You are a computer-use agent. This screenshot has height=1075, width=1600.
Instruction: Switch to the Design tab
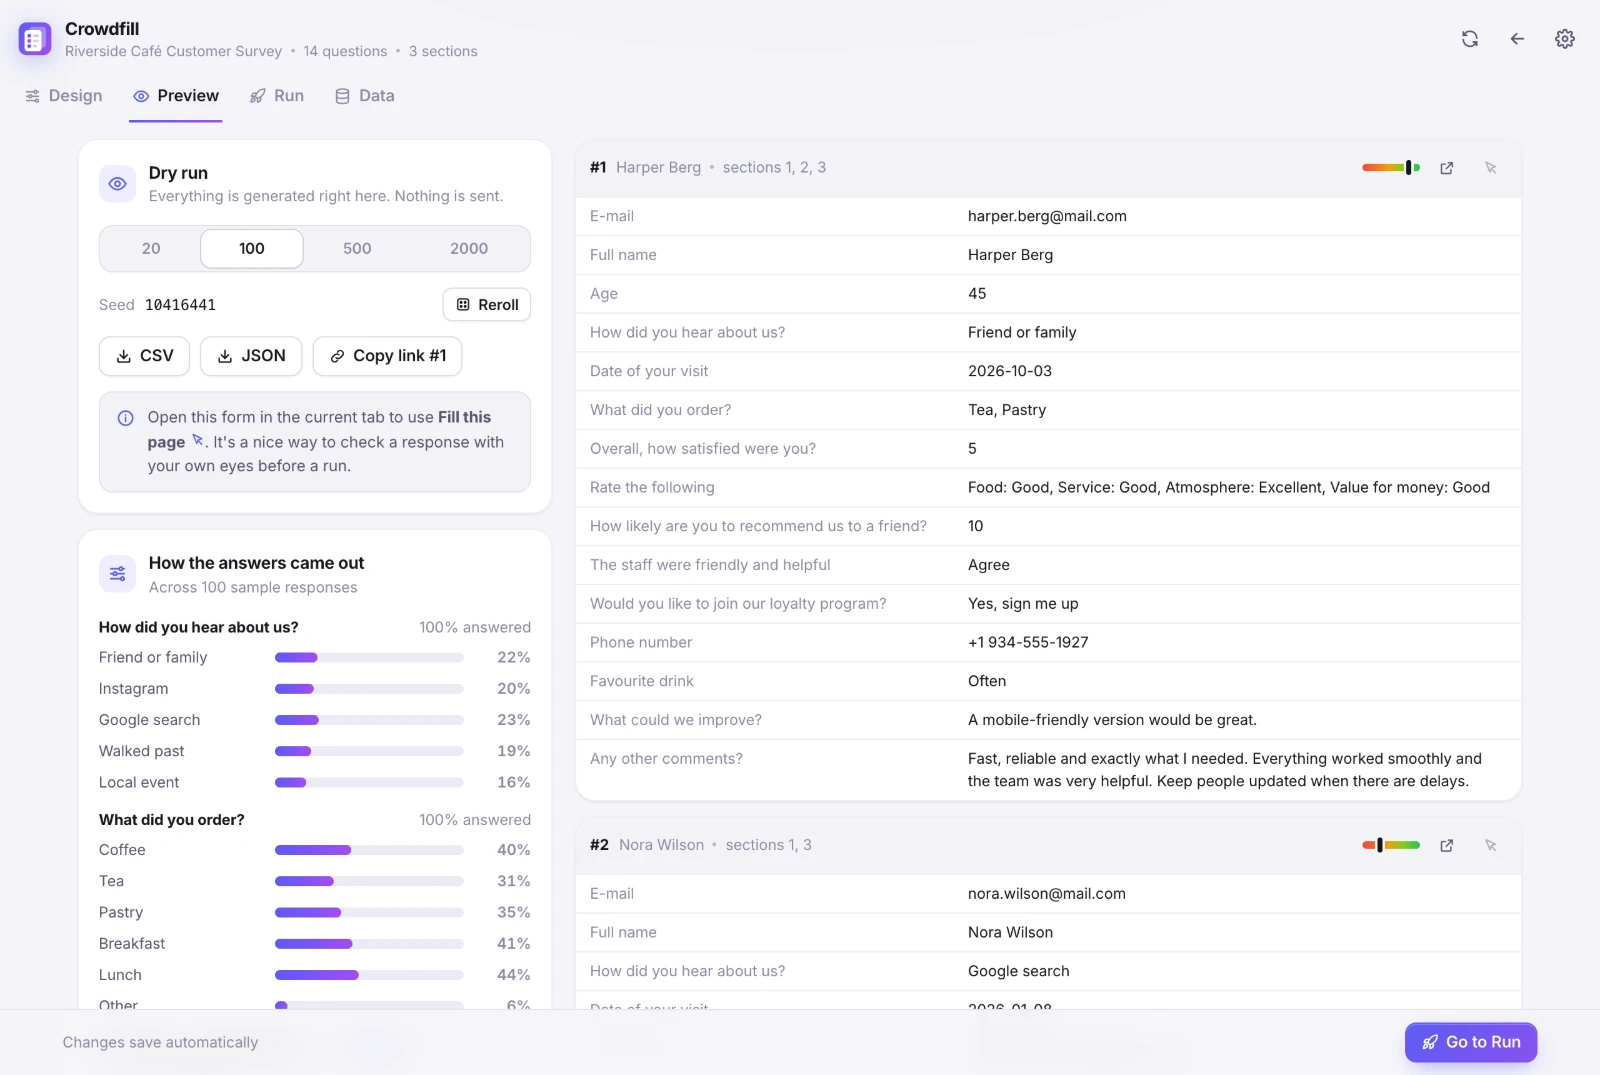point(64,96)
